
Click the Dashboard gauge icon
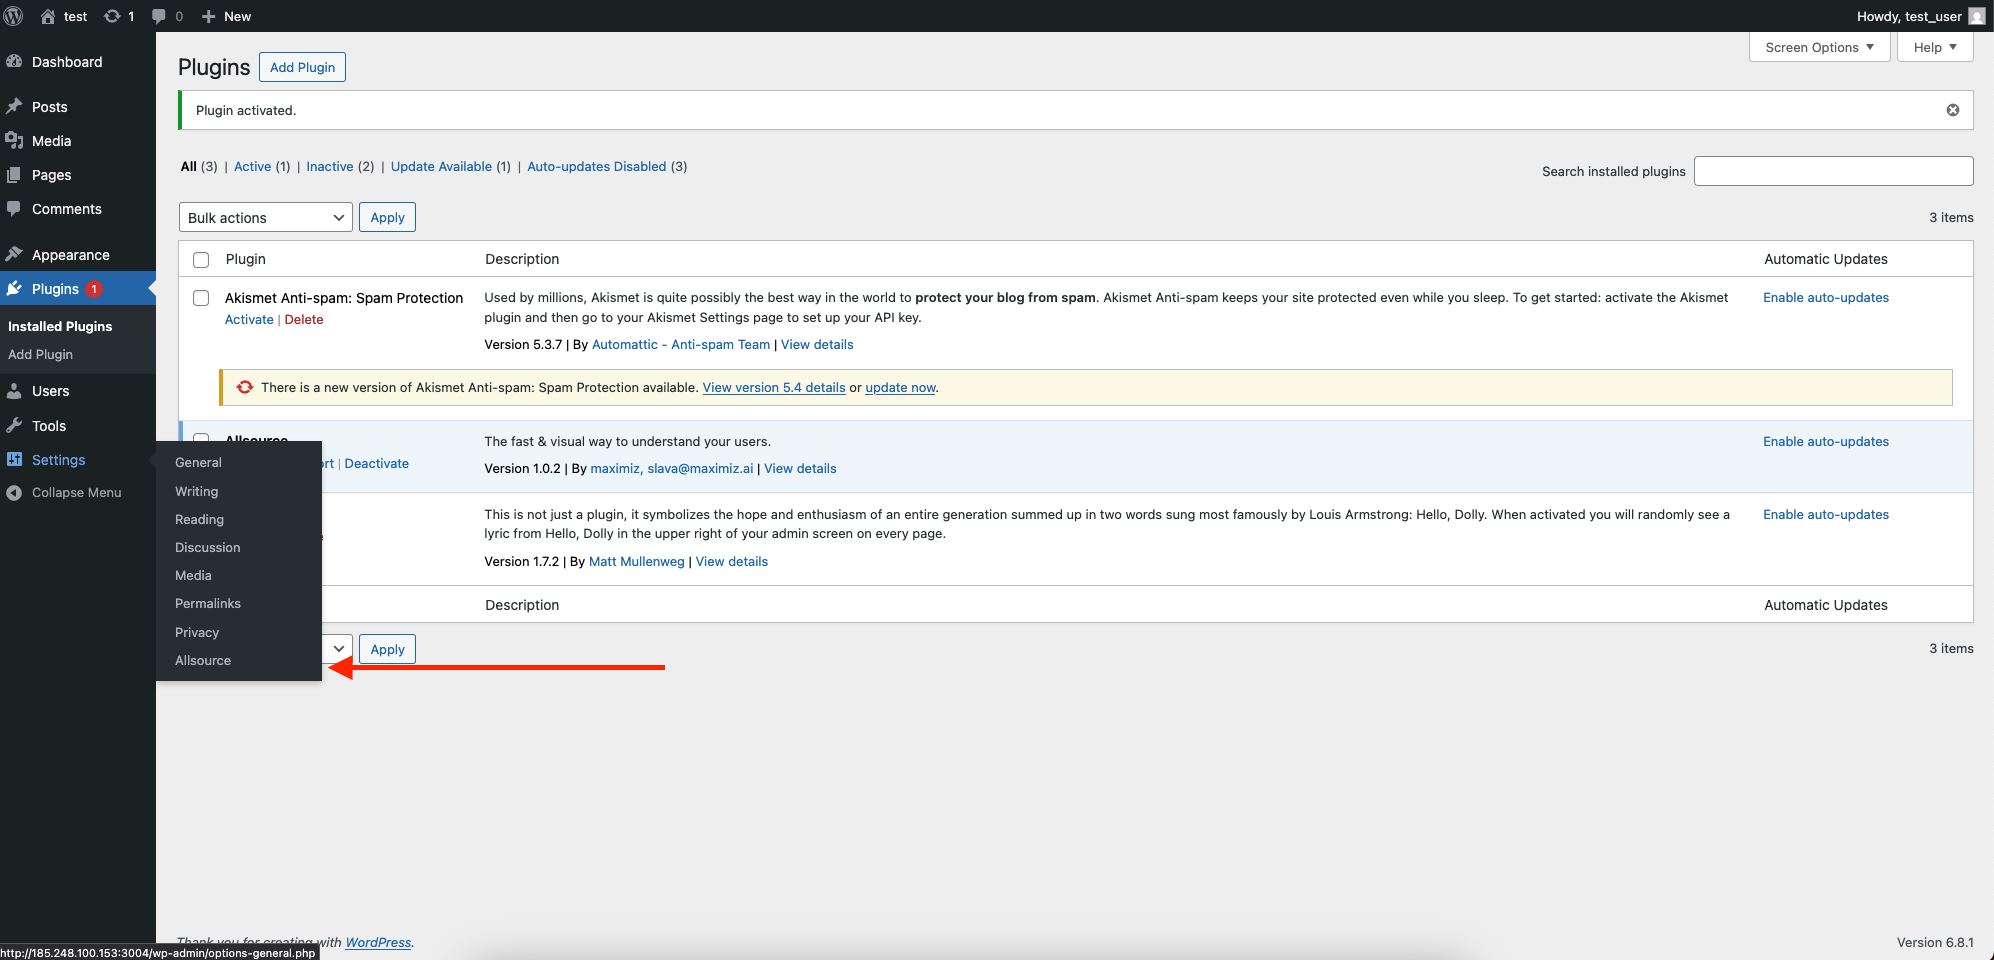[x=14, y=62]
